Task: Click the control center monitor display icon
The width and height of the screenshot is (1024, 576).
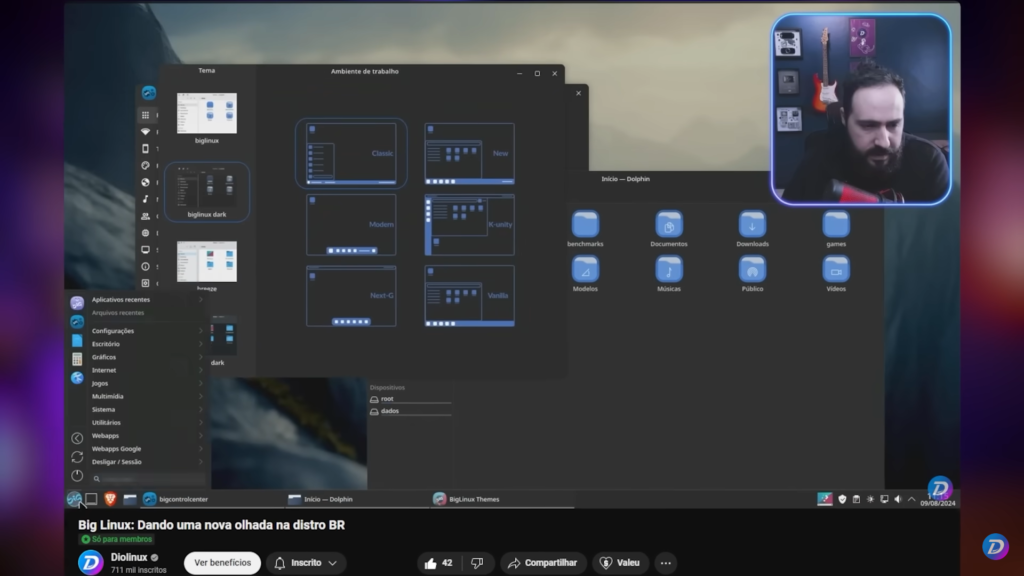Action: [146, 249]
